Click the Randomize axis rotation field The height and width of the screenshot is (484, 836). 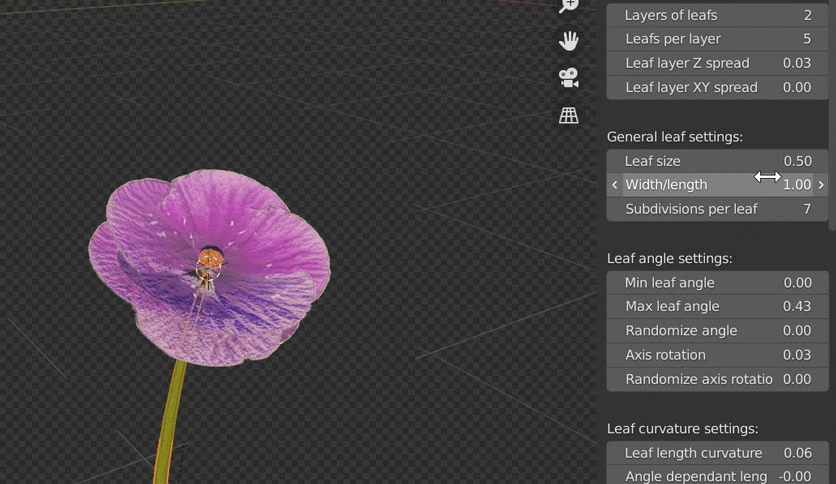coord(717,379)
